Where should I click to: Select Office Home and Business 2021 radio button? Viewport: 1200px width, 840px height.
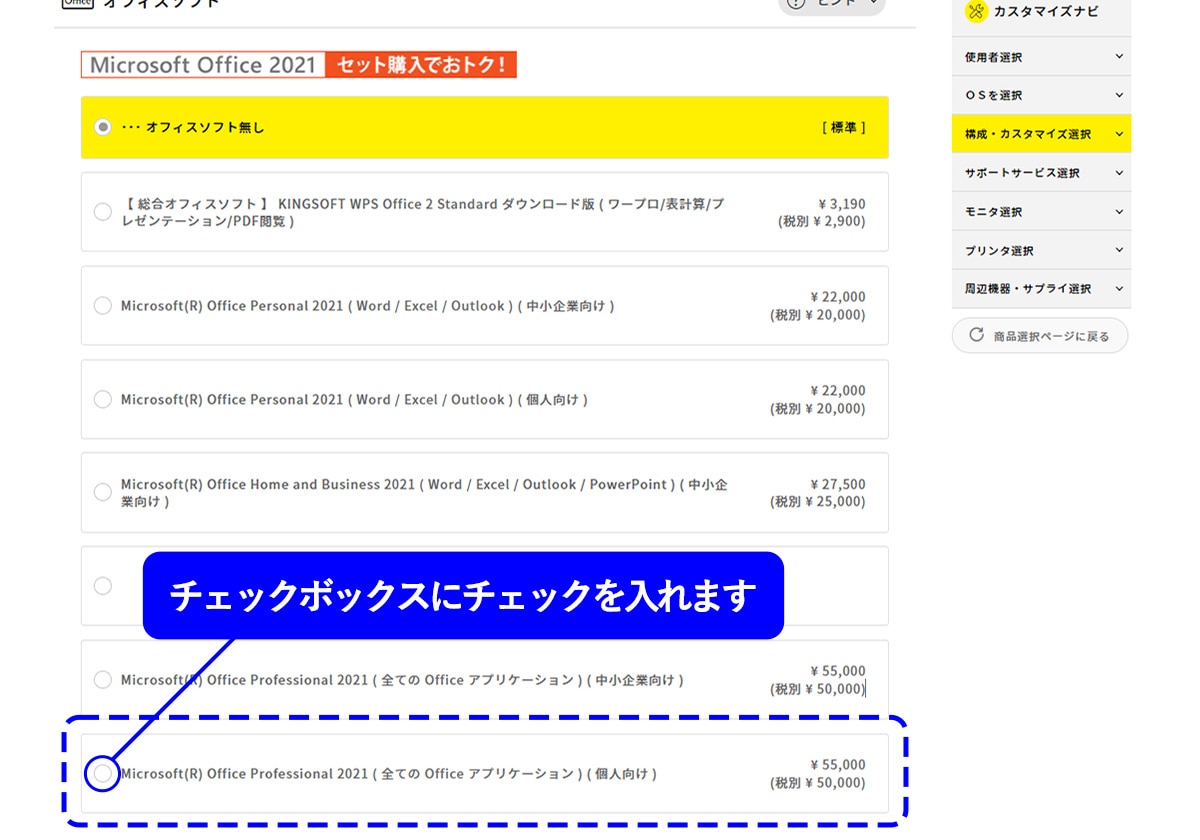102,492
